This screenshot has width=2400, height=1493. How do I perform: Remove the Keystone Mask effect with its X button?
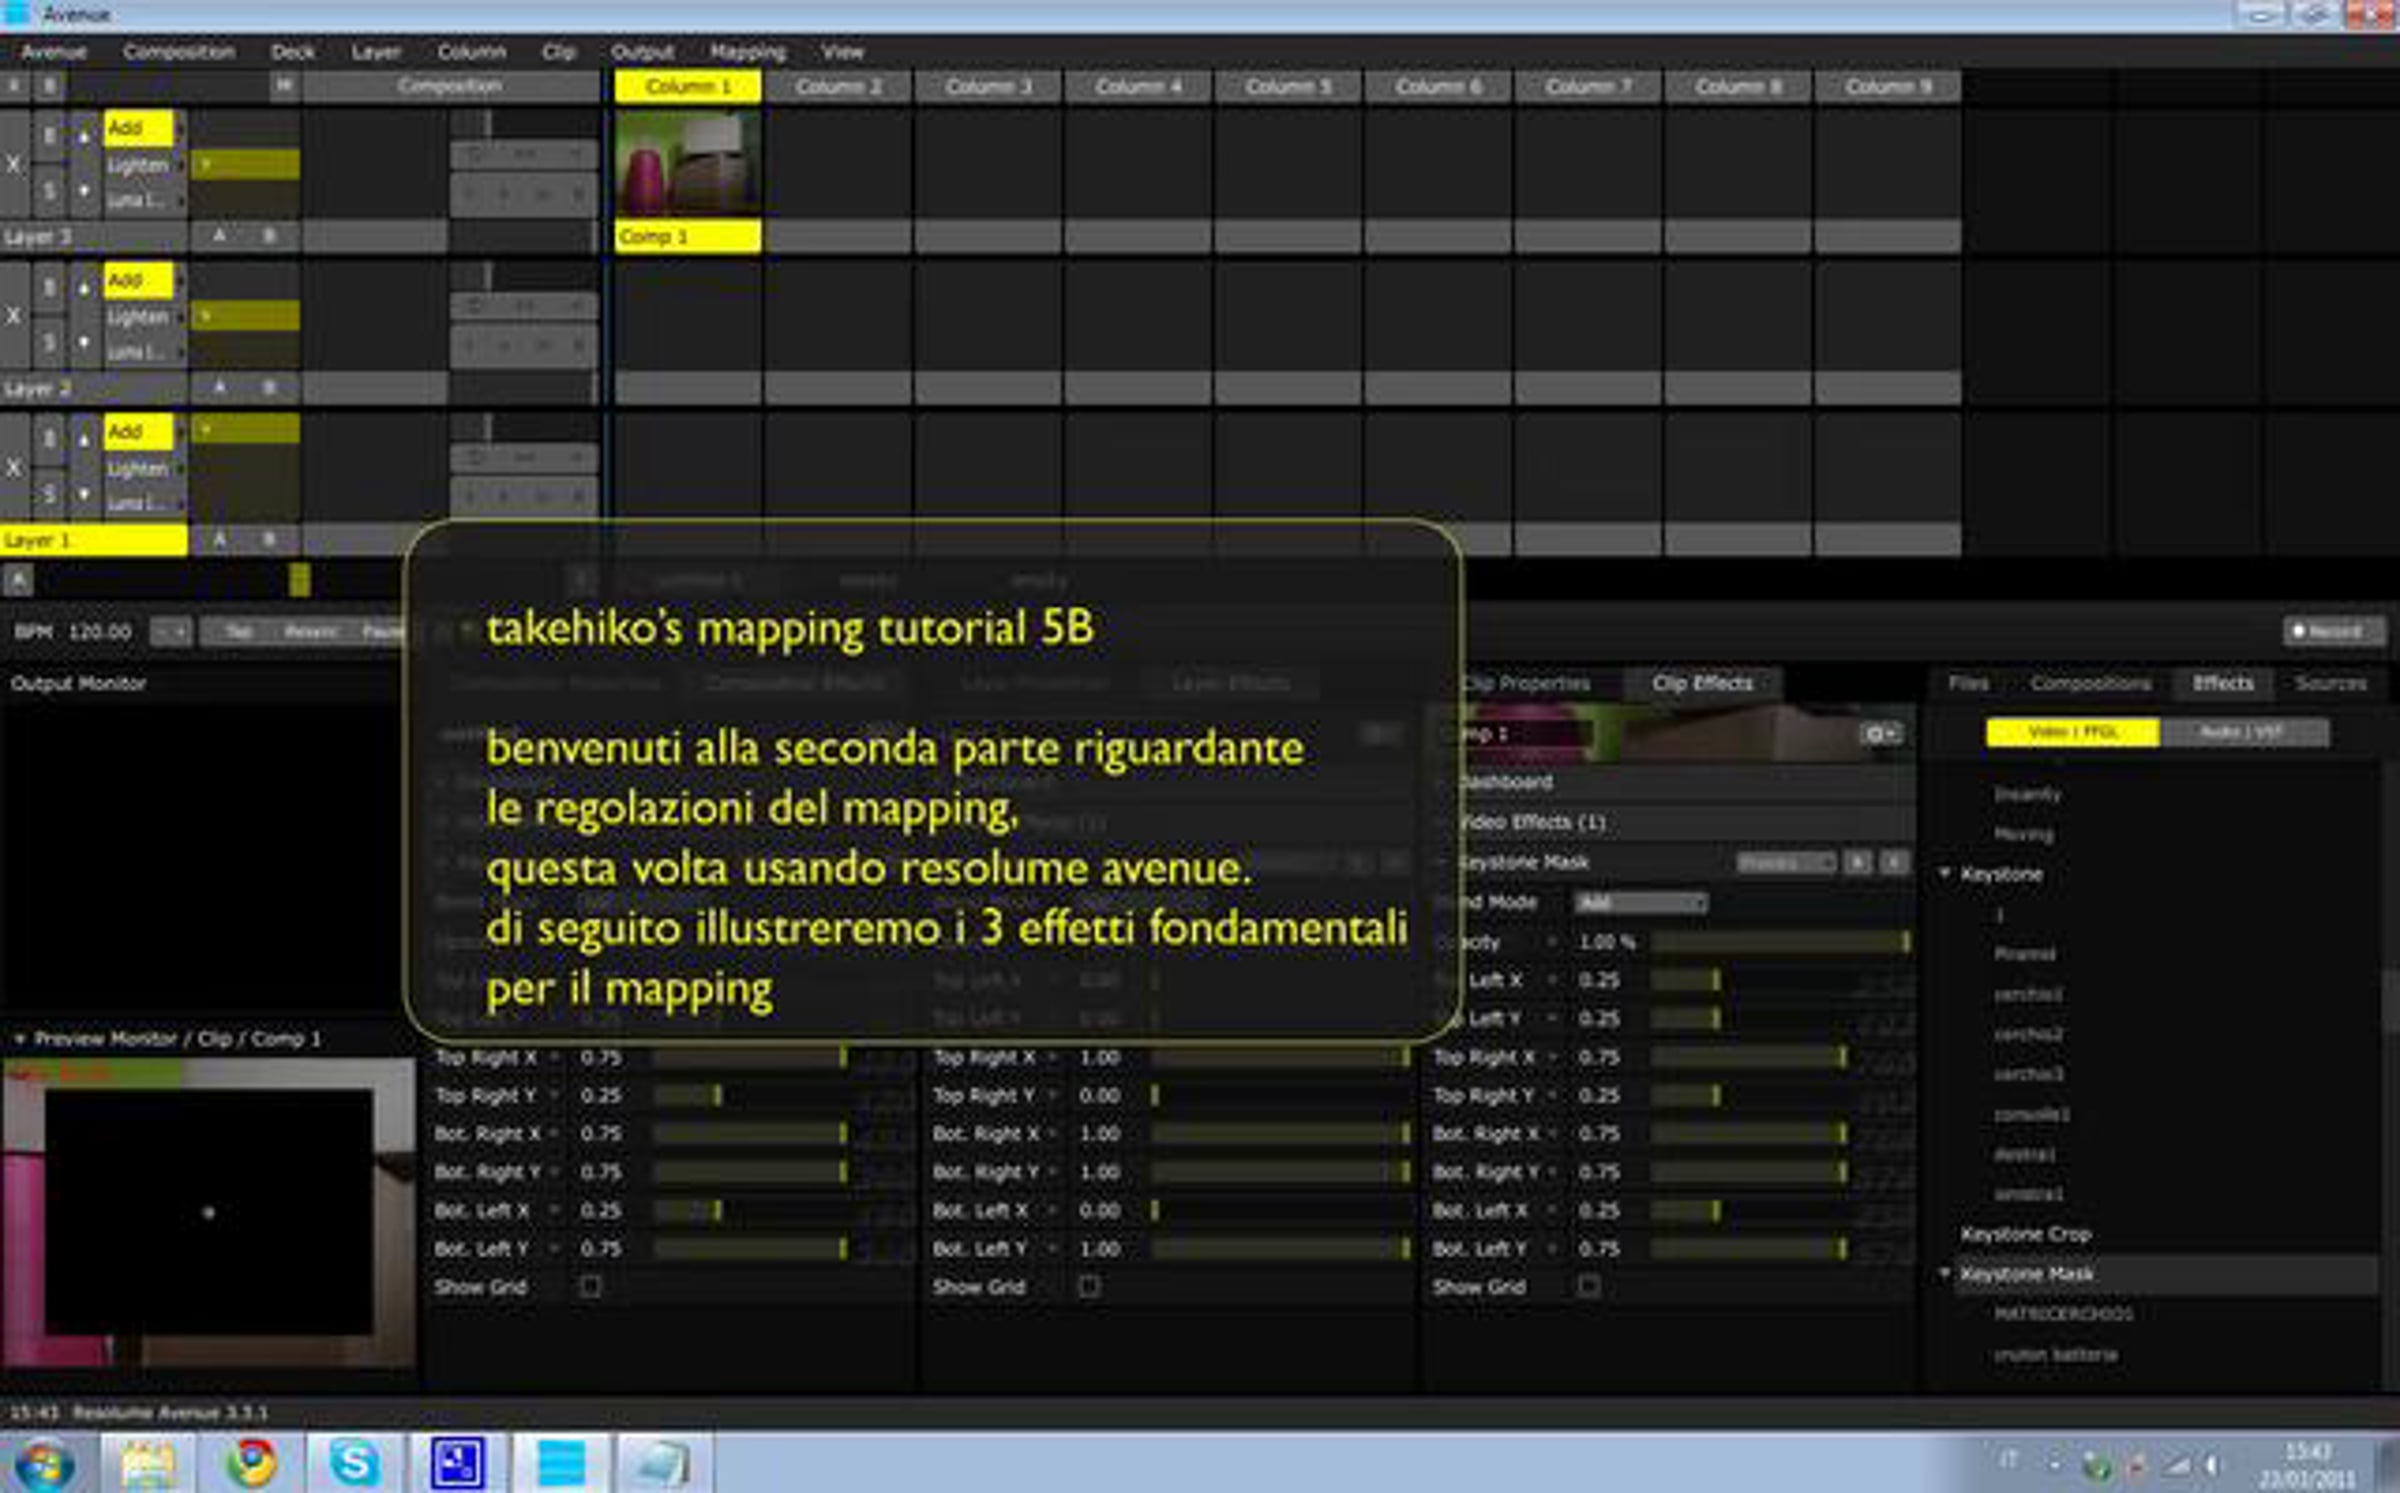point(1894,862)
